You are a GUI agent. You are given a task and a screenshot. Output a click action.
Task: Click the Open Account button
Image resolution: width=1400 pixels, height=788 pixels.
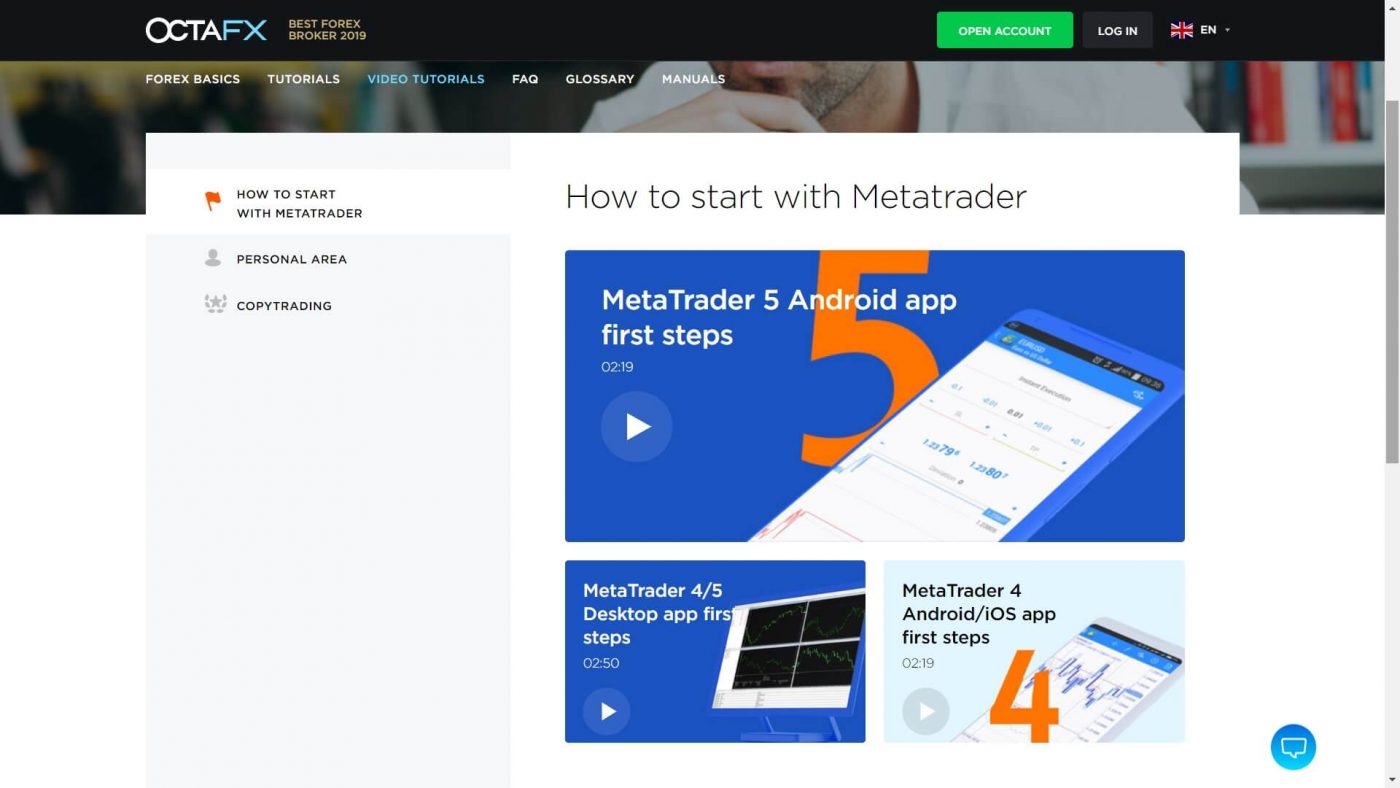tap(1005, 30)
